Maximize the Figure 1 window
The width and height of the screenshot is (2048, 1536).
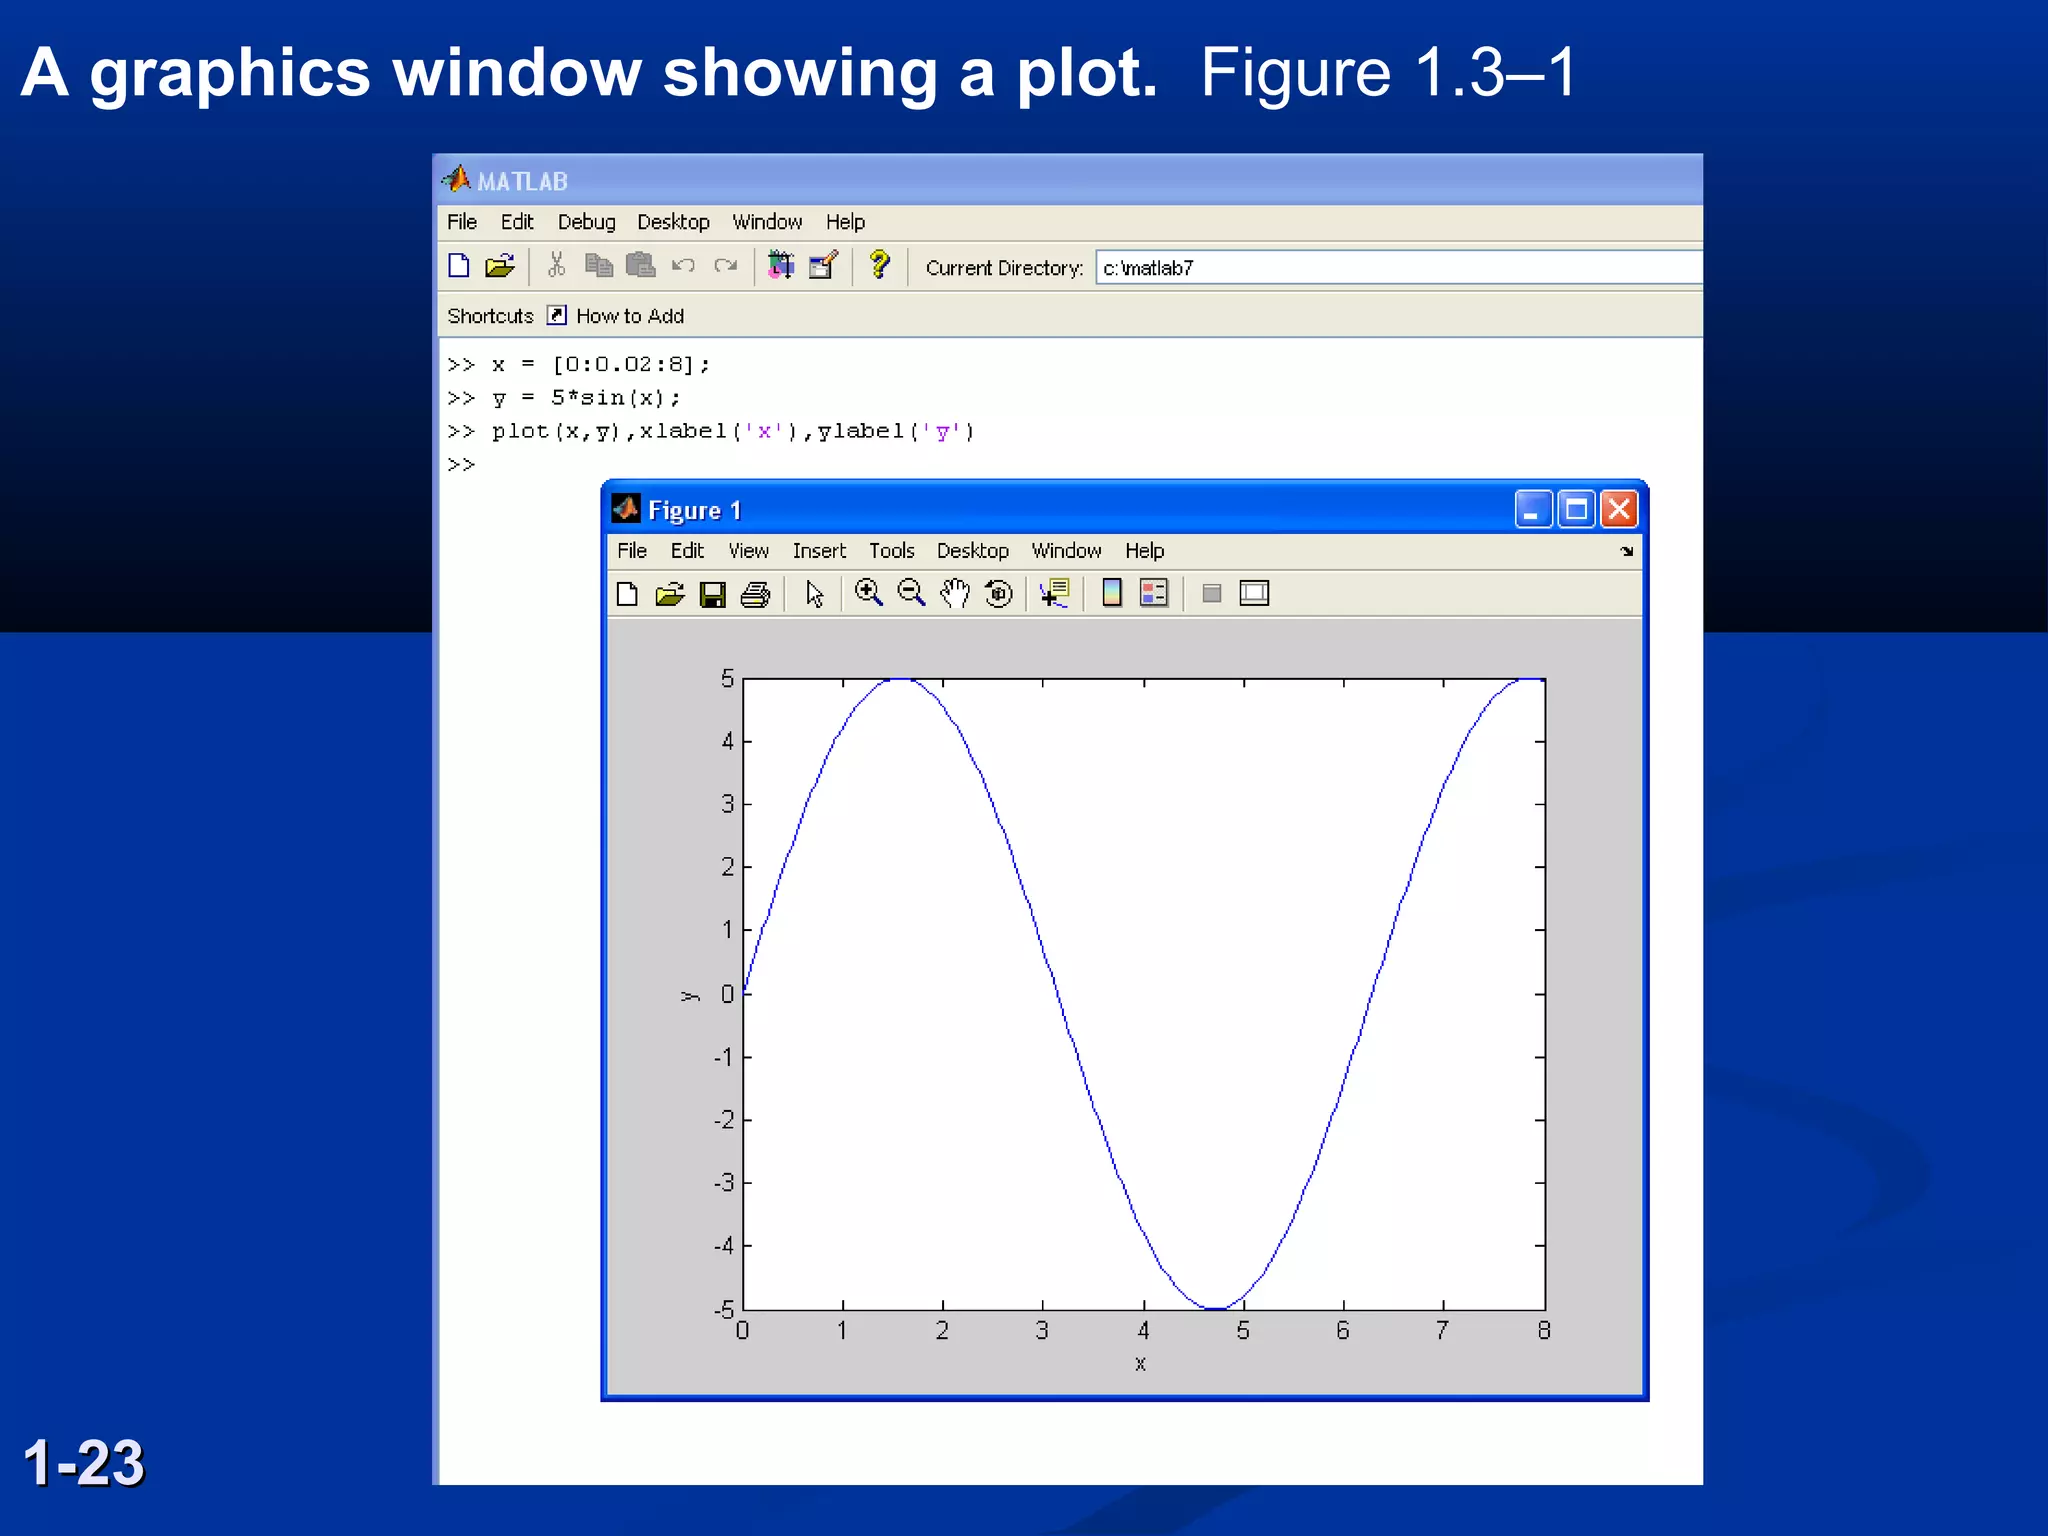click(x=1577, y=510)
